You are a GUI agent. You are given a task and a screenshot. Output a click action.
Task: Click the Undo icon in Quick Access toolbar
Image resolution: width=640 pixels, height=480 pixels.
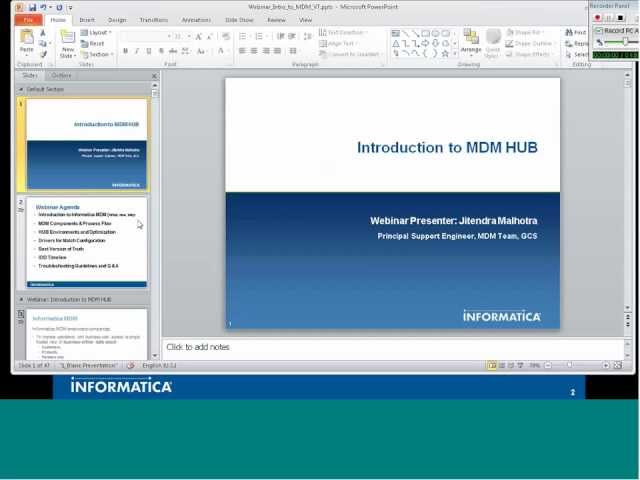tap(43, 7)
